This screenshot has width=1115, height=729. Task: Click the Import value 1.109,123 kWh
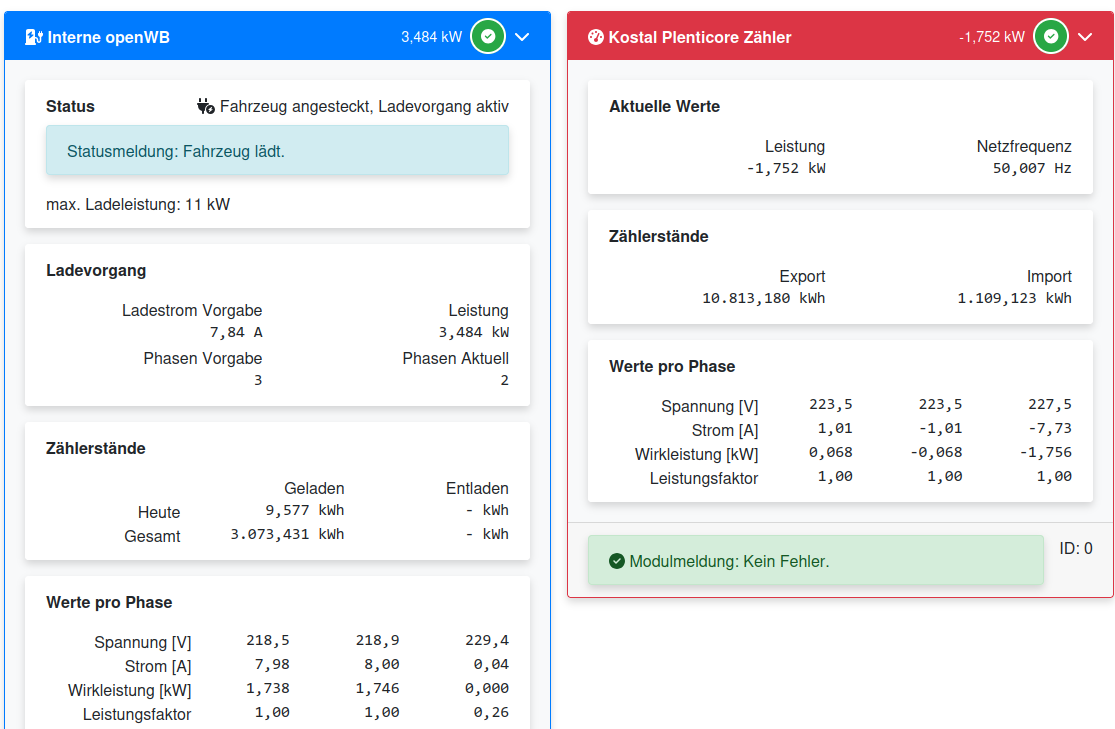click(1015, 299)
